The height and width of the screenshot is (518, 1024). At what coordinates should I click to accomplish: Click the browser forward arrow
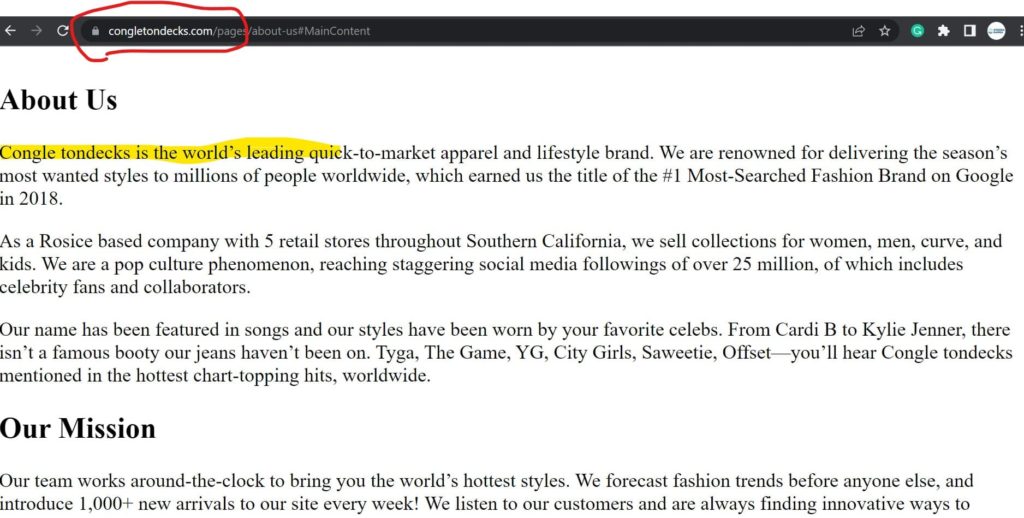[x=37, y=31]
